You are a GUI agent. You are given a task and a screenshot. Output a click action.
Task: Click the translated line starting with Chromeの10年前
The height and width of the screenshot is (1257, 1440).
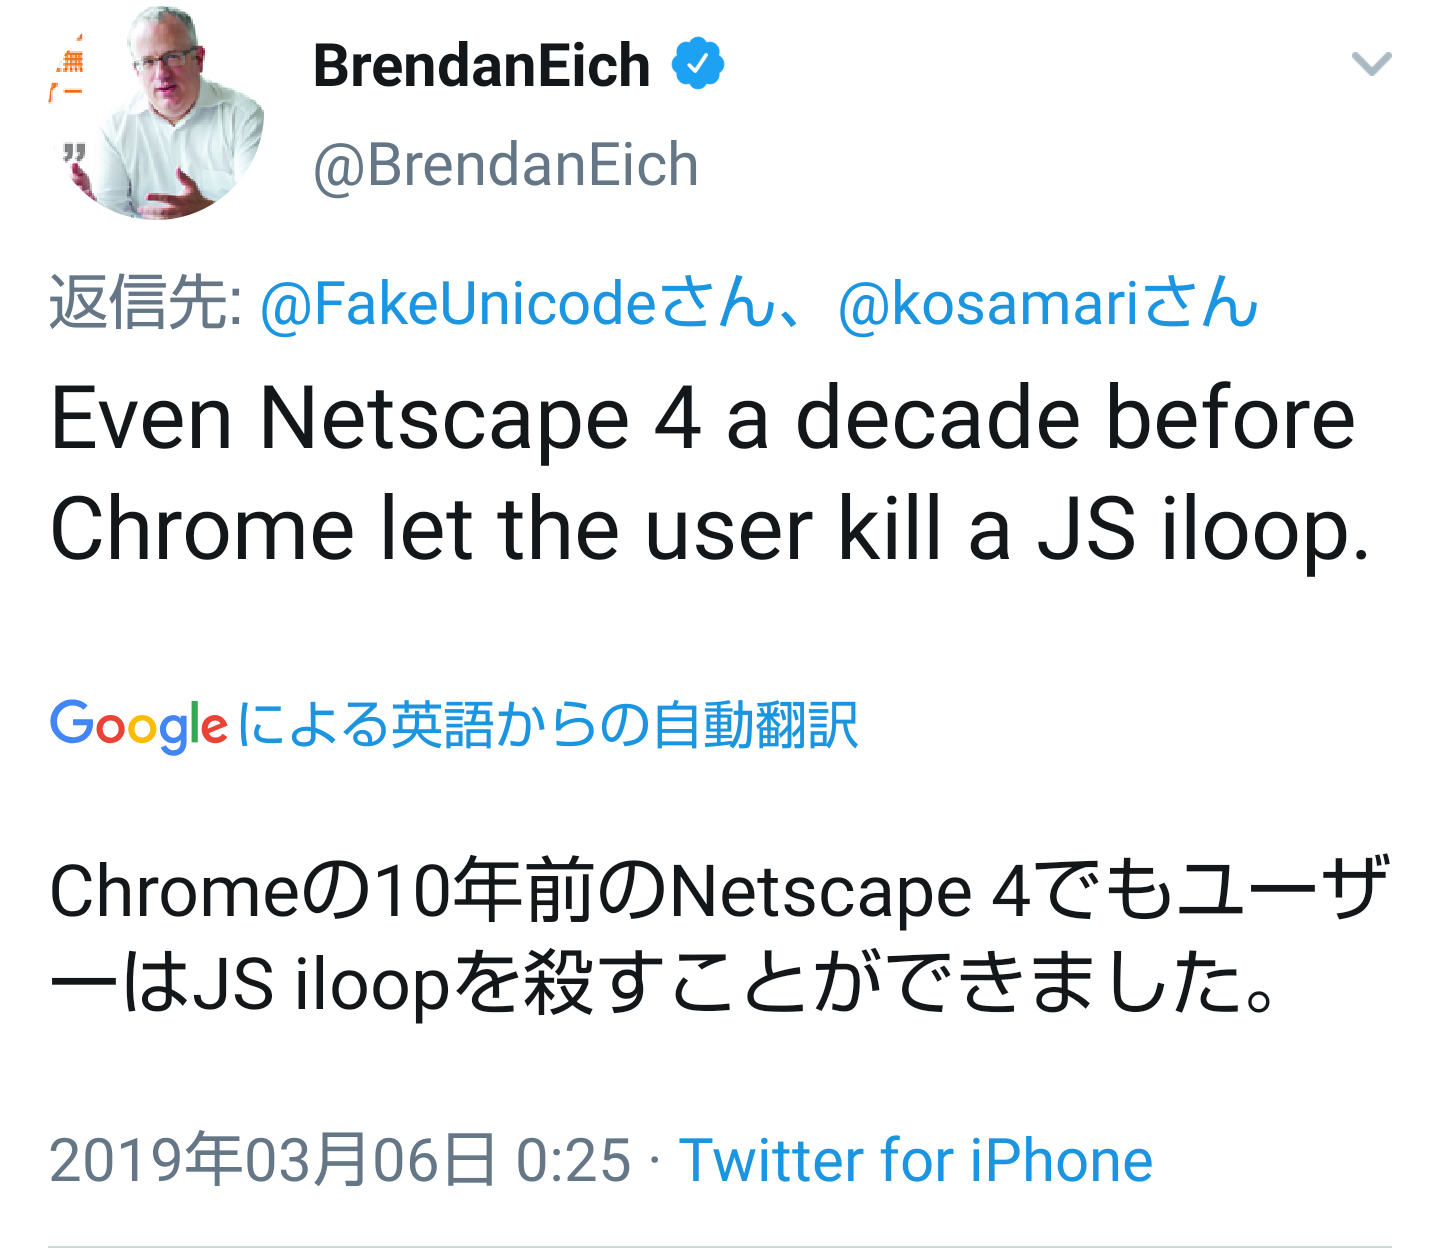(718, 889)
